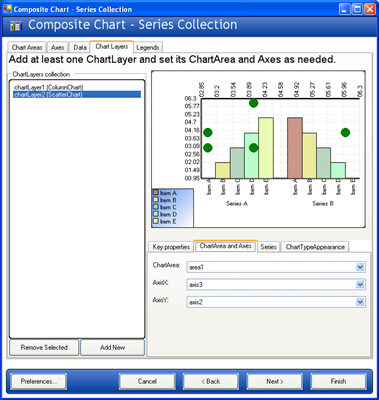Open Preferences dialog

click(x=39, y=381)
